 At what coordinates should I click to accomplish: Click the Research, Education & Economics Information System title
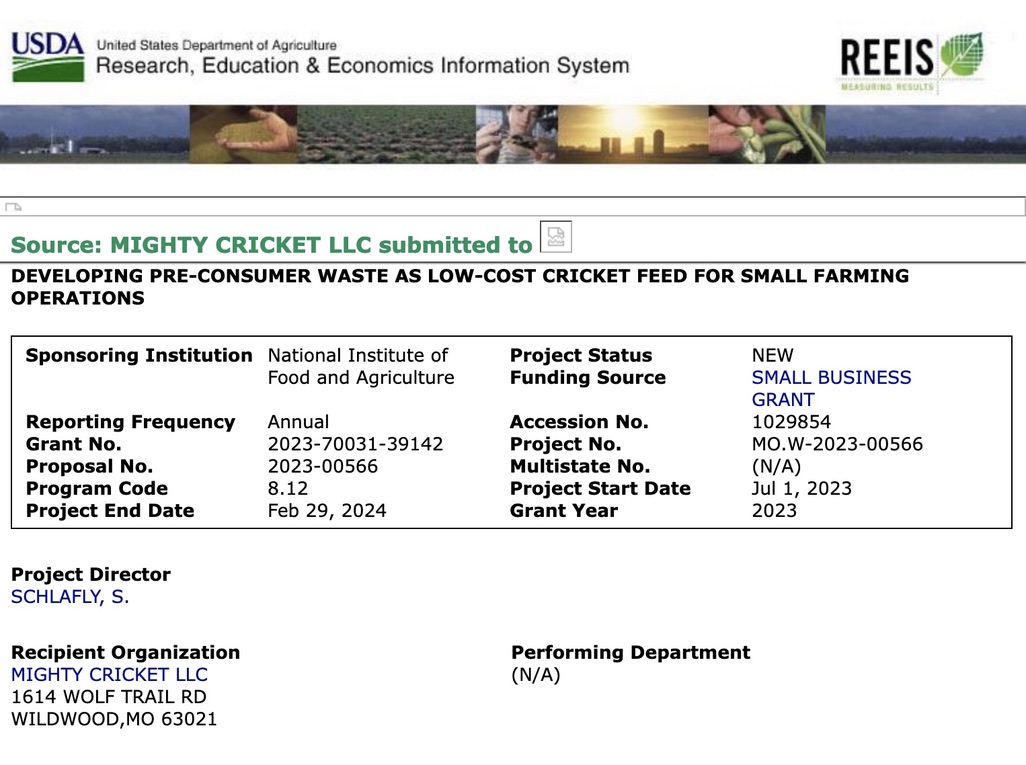[362, 66]
